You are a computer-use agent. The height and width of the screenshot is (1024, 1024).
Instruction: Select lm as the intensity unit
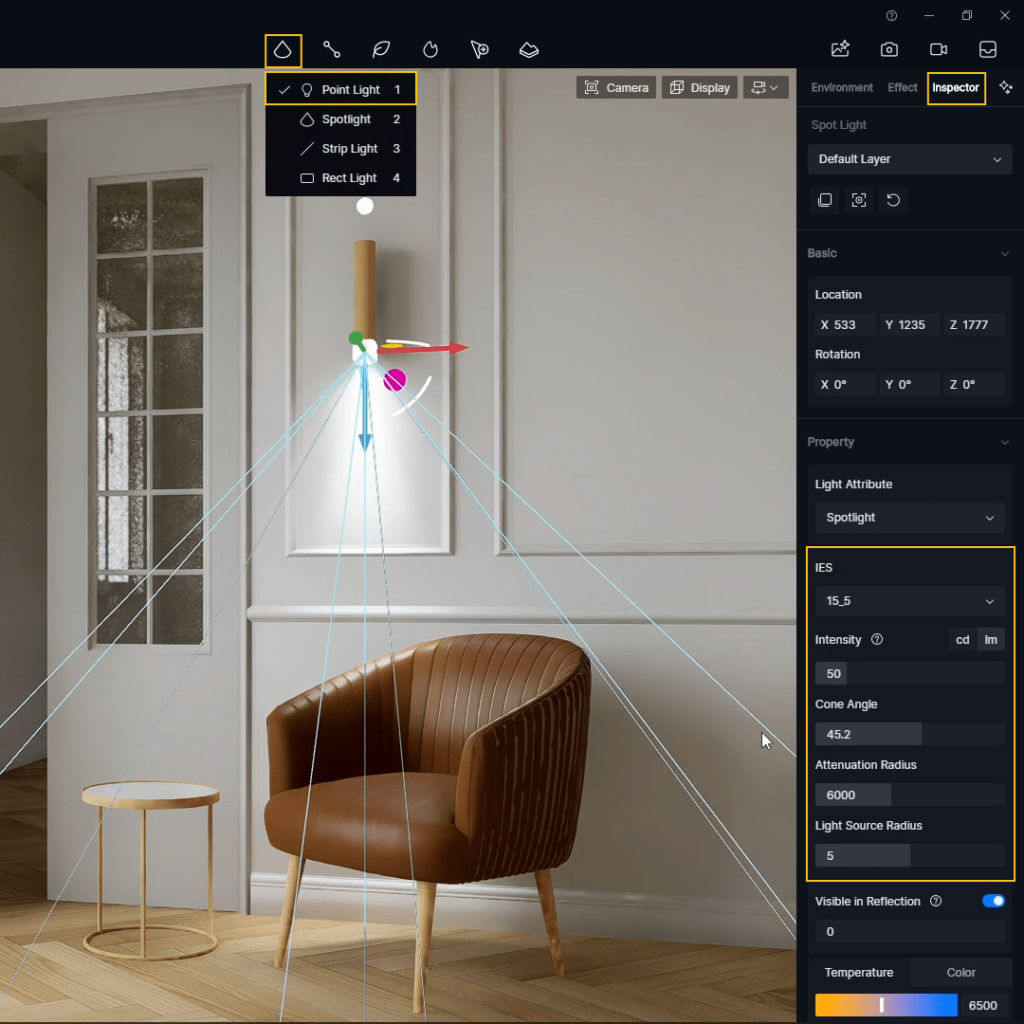[990, 639]
